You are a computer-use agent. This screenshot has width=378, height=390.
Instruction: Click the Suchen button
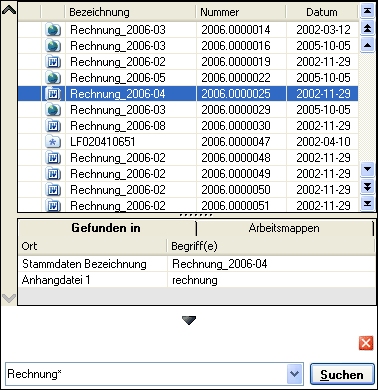[x=342, y=375]
